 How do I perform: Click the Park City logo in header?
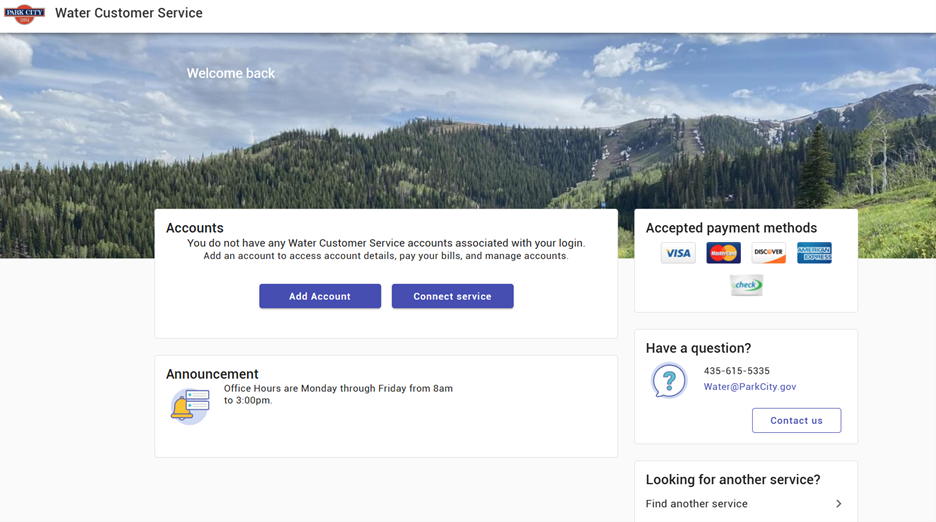(24, 13)
